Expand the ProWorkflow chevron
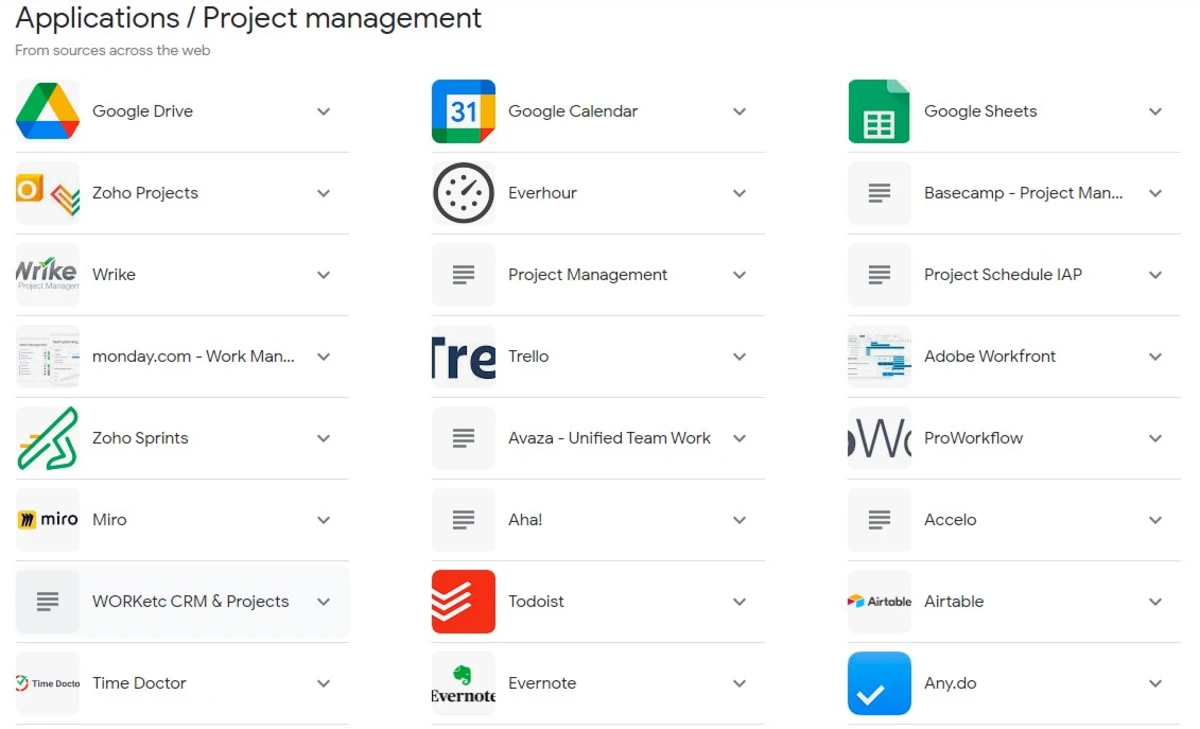The height and width of the screenshot is (729, 1200). click(x=1155, y=438)
